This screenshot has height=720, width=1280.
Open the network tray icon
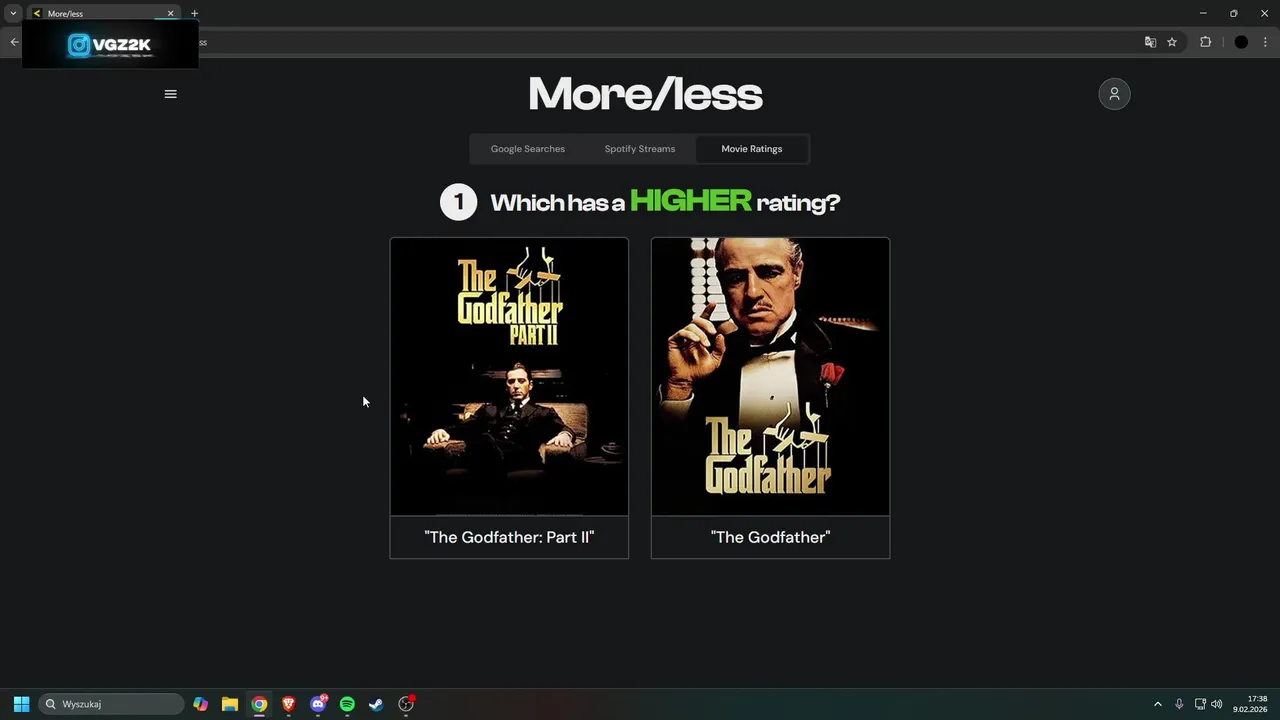1200,704
